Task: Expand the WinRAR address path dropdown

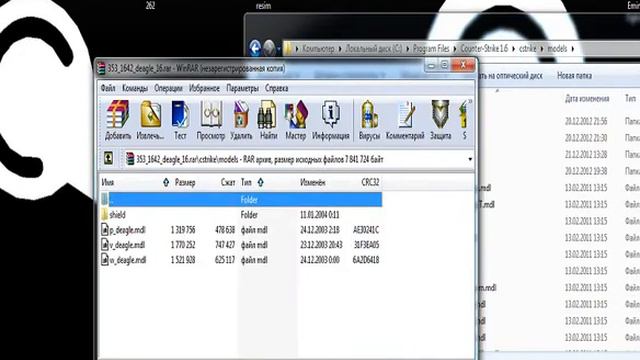Action: pos(470,159)
